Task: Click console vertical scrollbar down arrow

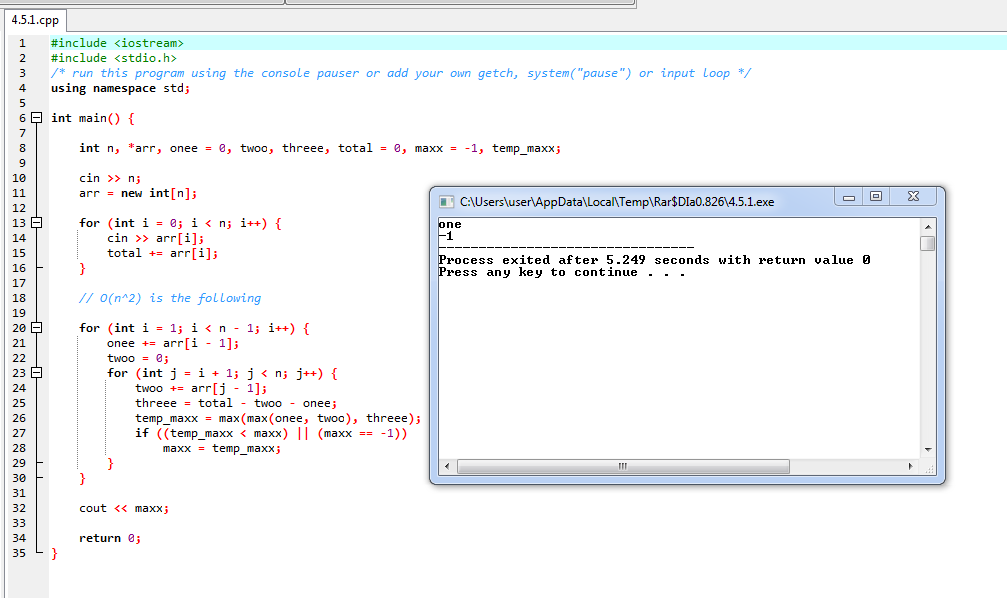Action: tap(927, 450)
